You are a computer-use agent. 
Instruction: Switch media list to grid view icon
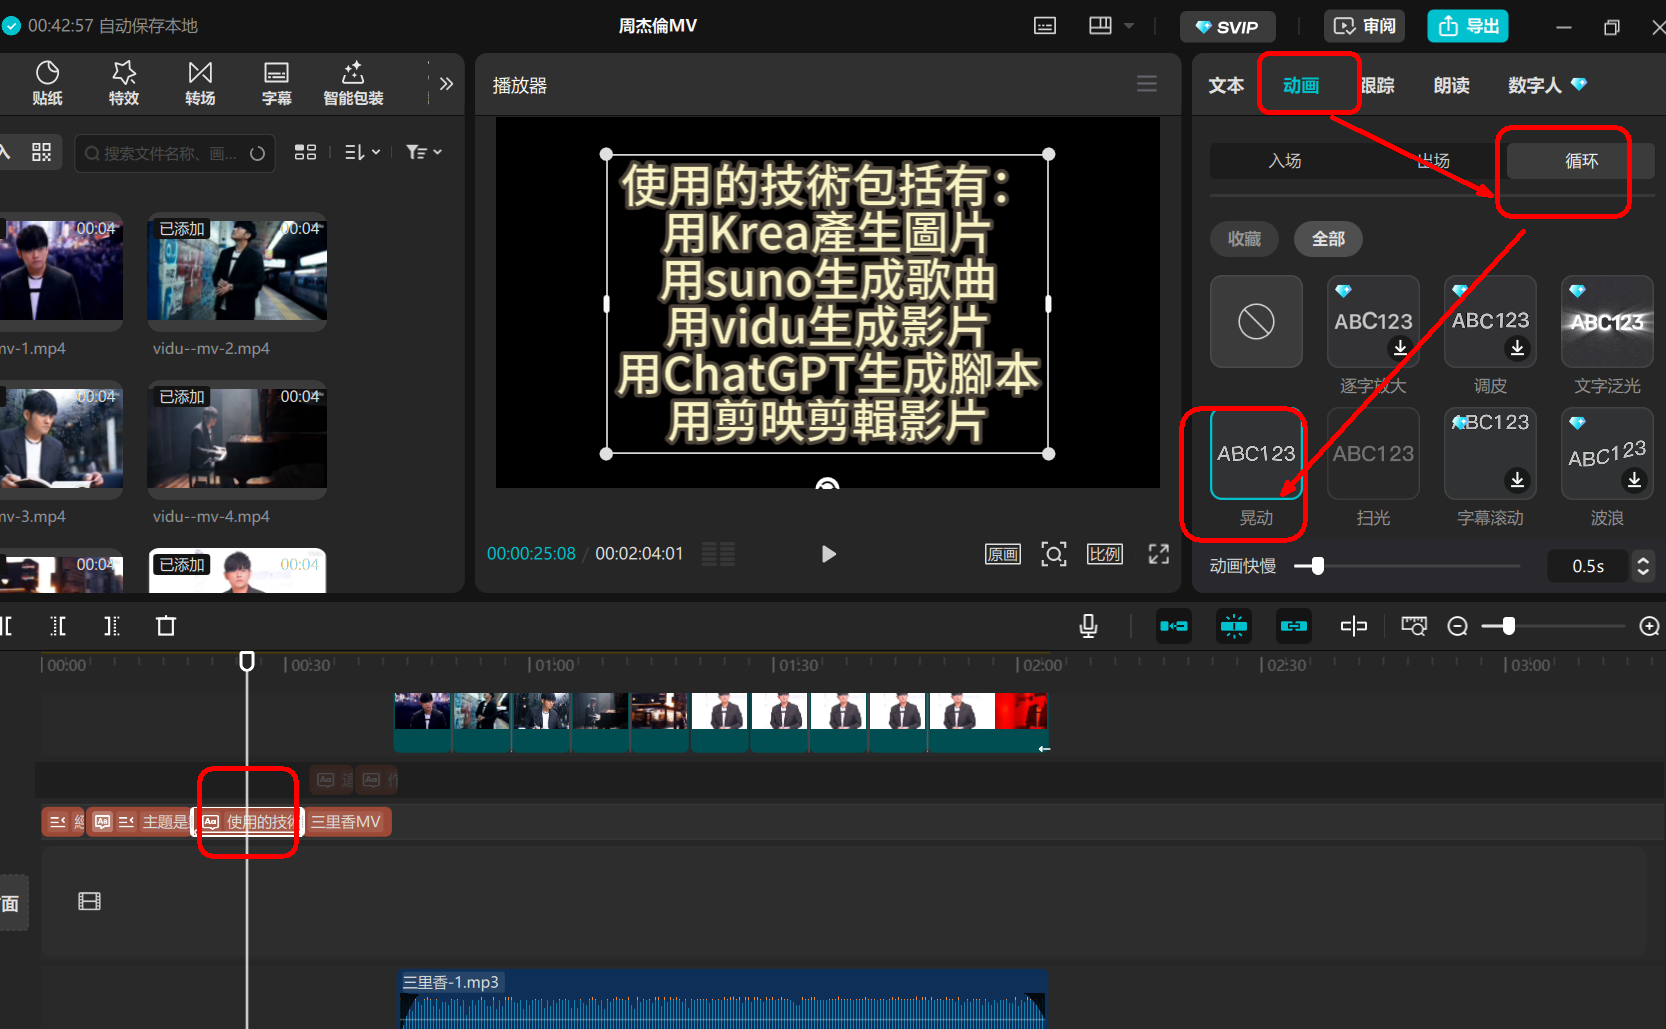click(305, 152)
